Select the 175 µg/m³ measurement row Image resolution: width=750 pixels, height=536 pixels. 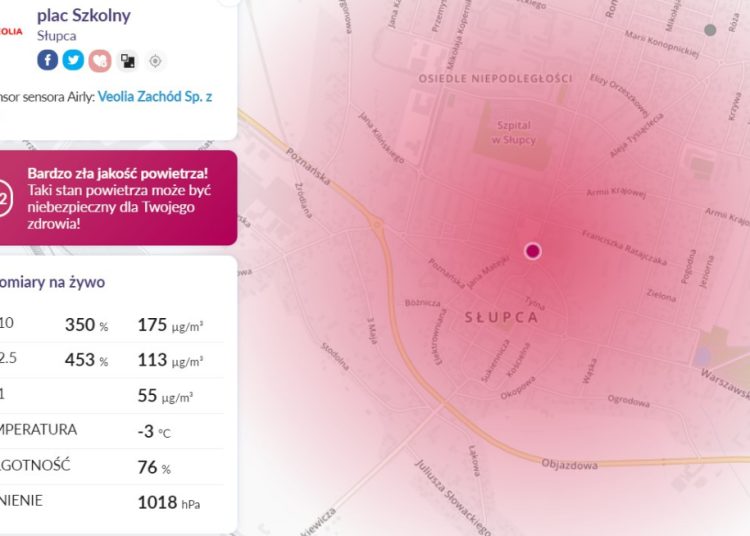pos(110,325)
